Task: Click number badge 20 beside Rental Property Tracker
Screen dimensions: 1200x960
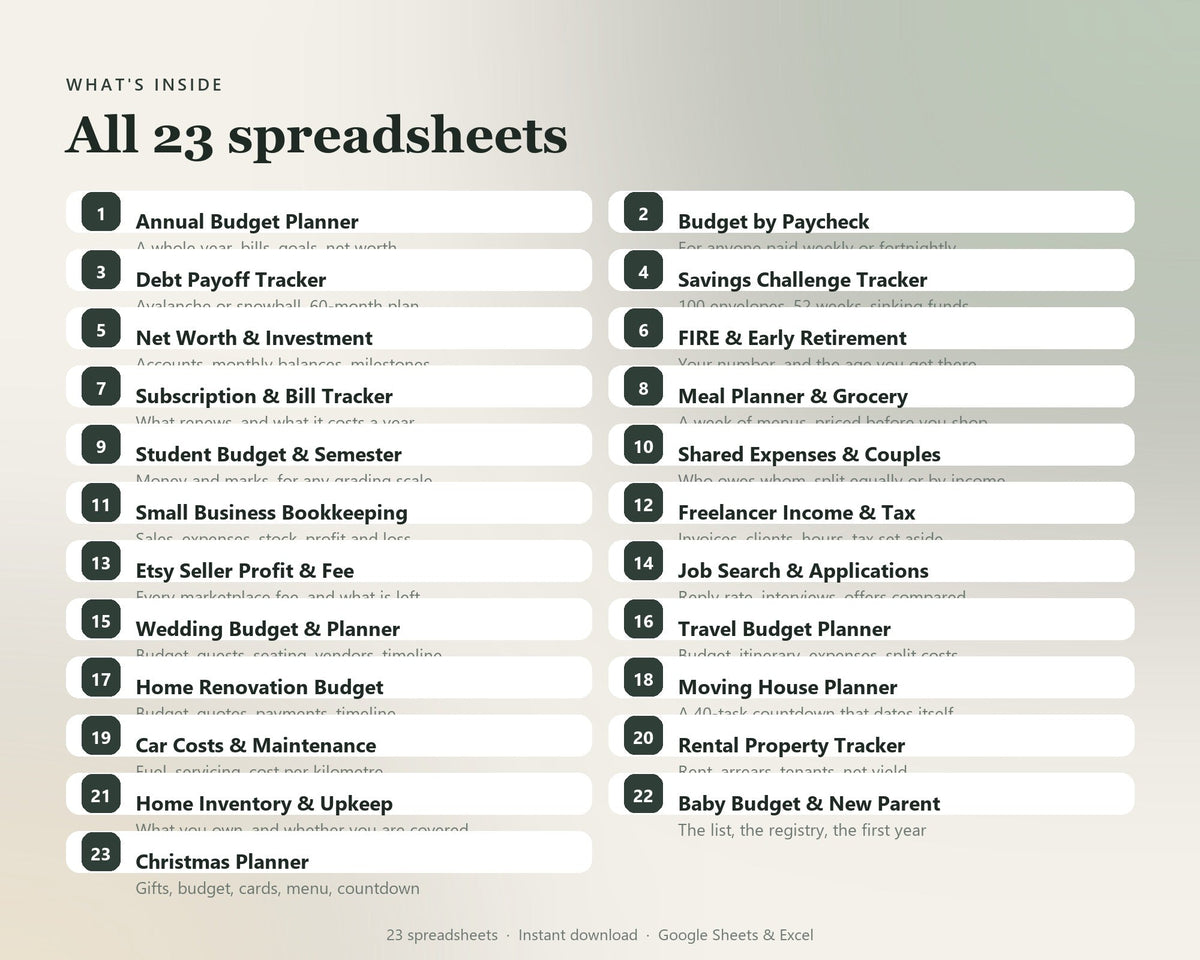Action: click(643, 737)
